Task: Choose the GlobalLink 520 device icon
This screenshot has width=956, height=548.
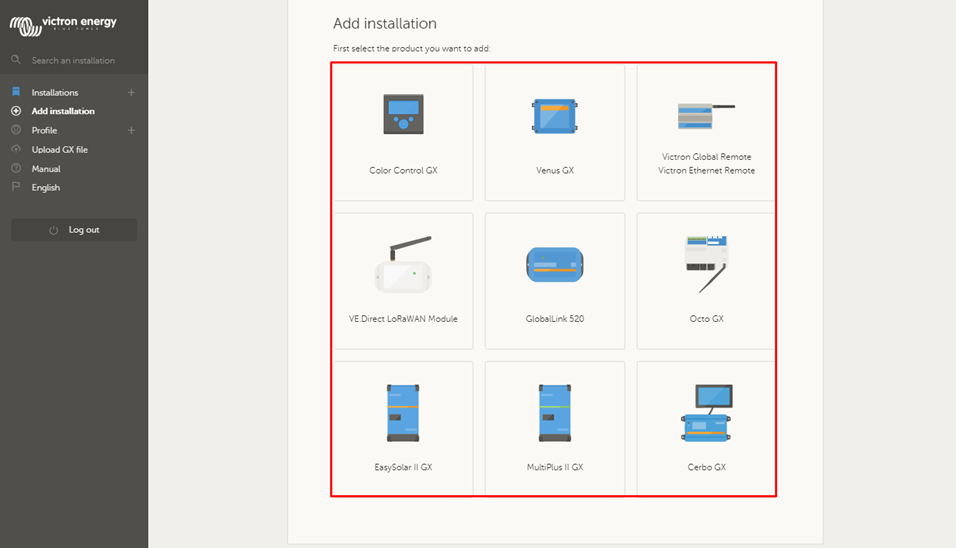Action: [554, 265]
